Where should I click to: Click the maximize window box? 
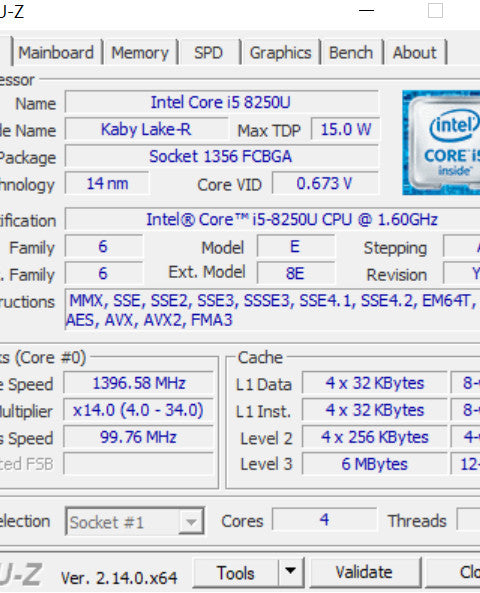click(435, 11)
